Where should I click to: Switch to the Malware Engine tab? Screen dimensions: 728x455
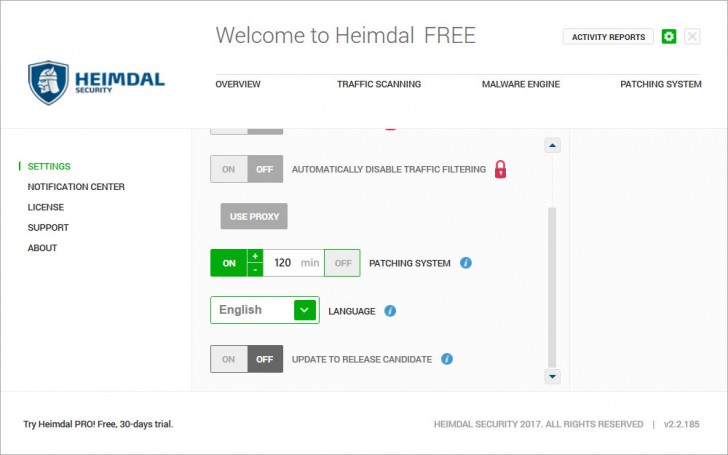[520, 84]
